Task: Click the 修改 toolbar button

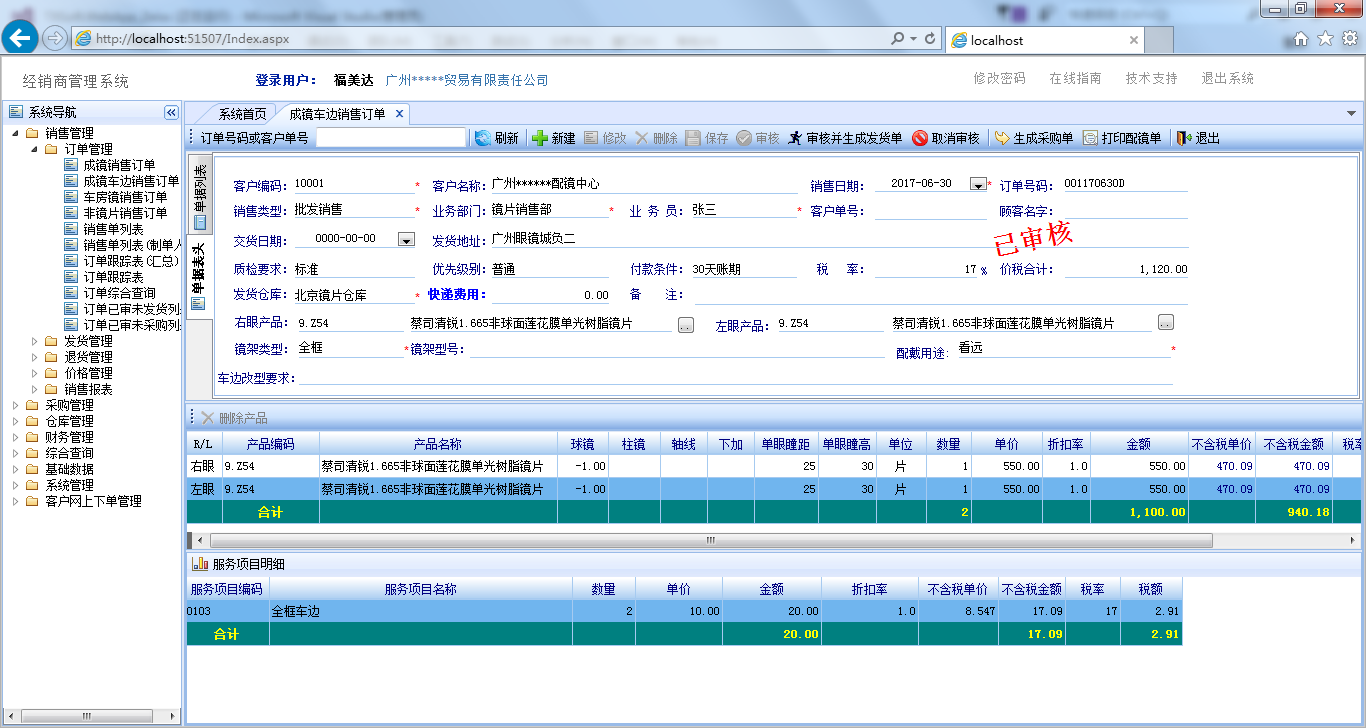Action: pyautogui.click(x=605, y=138)
